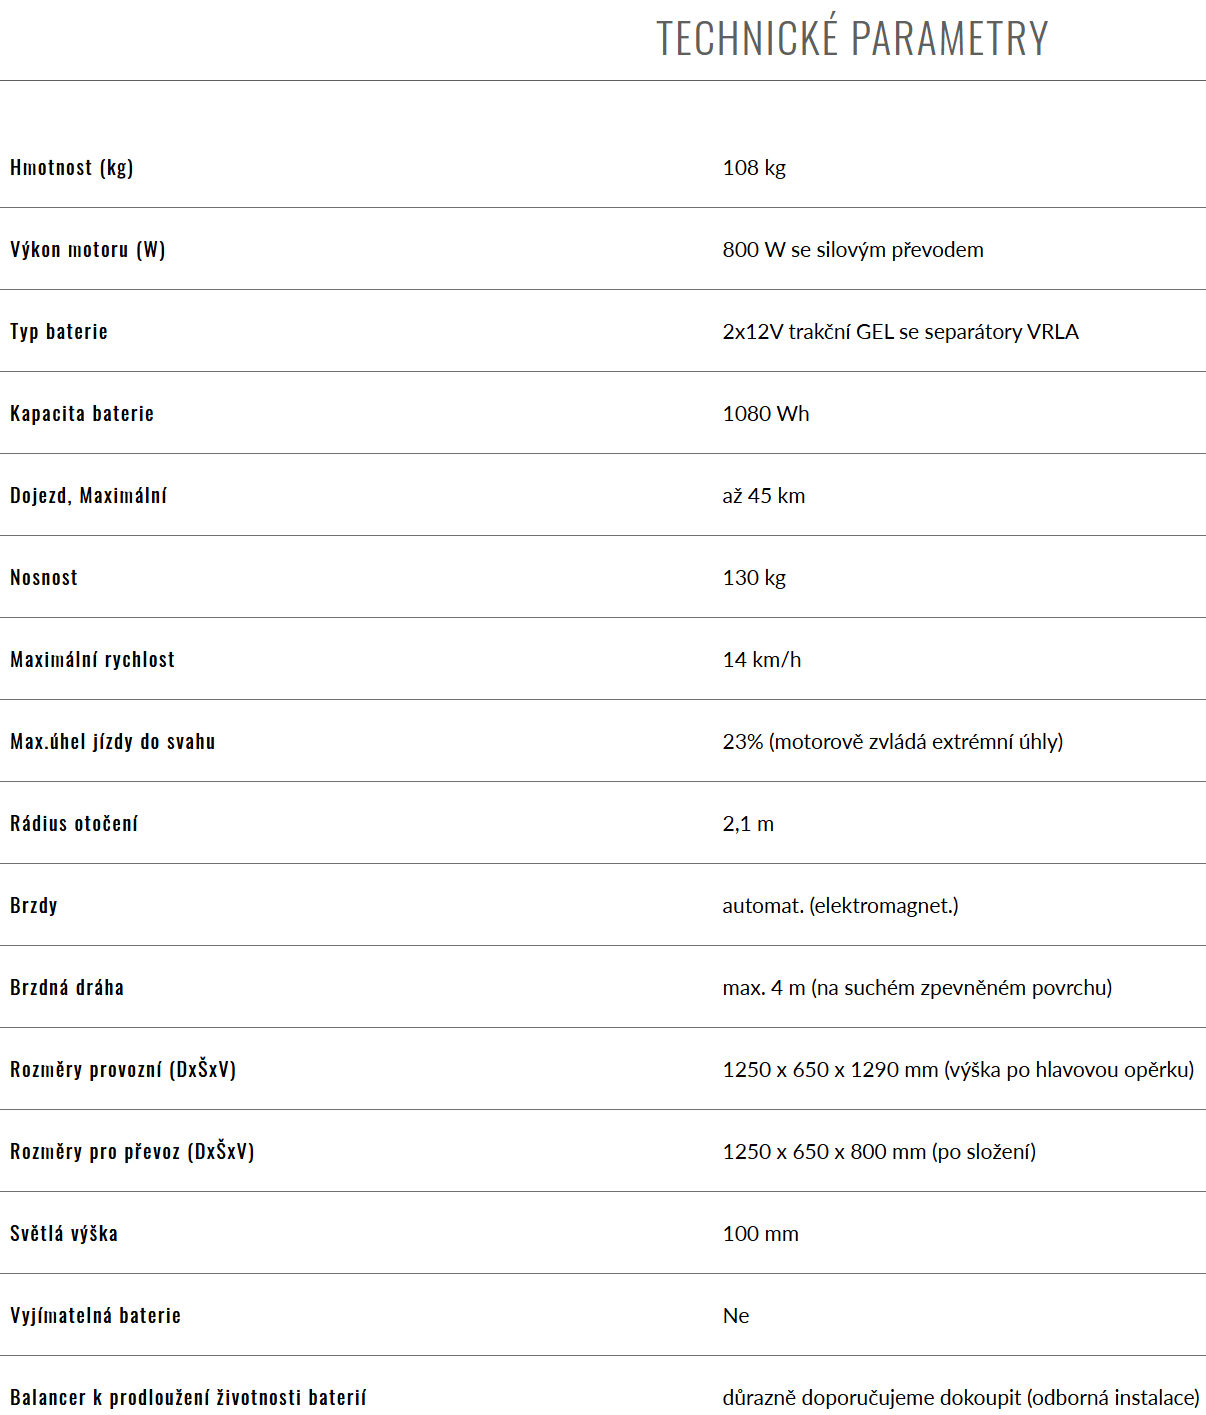This screenshot has height=1415, width=1206.
Task: Click the 2x12V trakční GEL battery value
Action: pyautogui.click(x=901, y=332)
